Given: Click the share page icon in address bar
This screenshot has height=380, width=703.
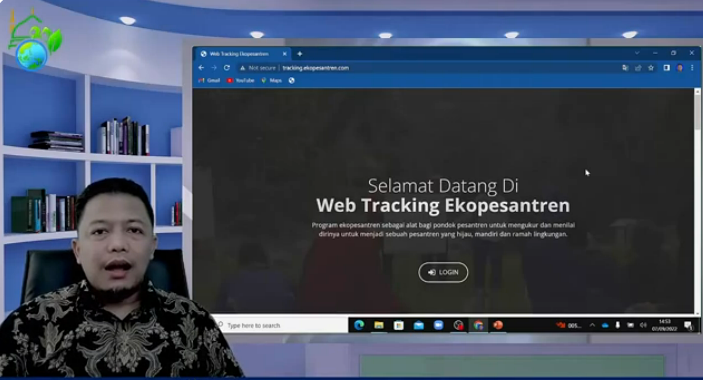Looking at the screenshot, I should pos(638,68).
